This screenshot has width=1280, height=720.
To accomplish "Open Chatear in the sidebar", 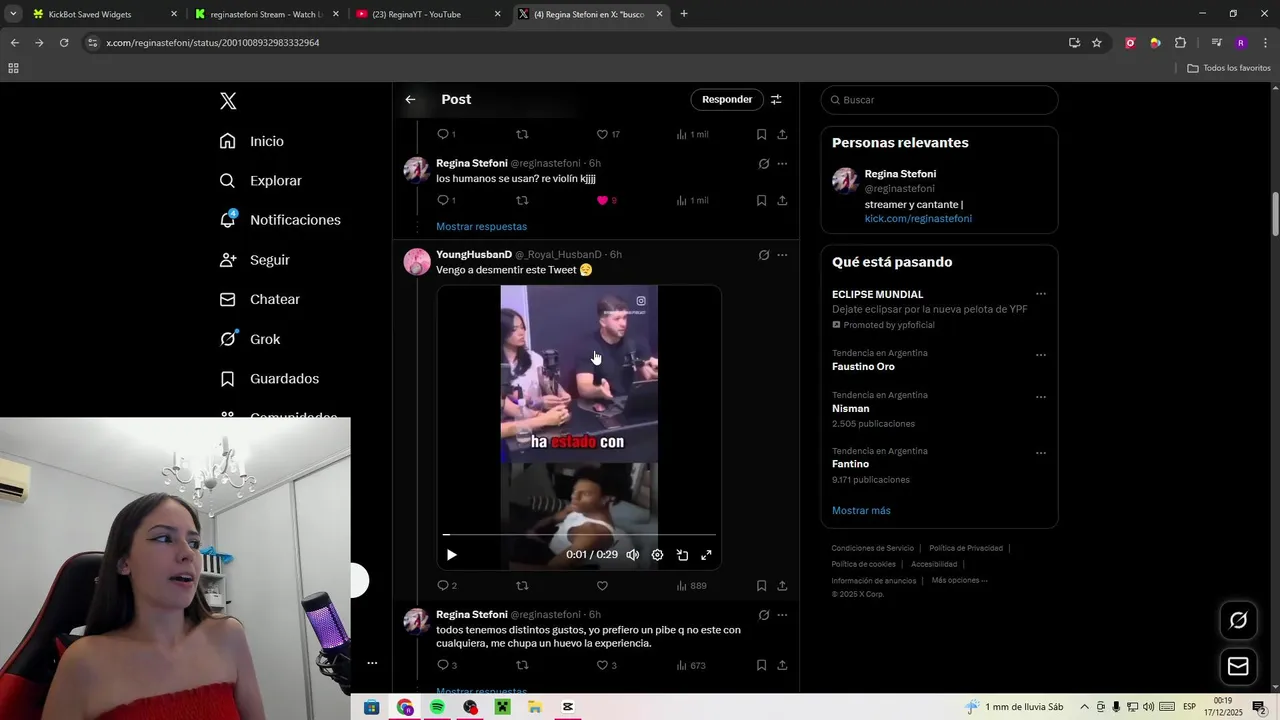I will [x=260, y=299].
